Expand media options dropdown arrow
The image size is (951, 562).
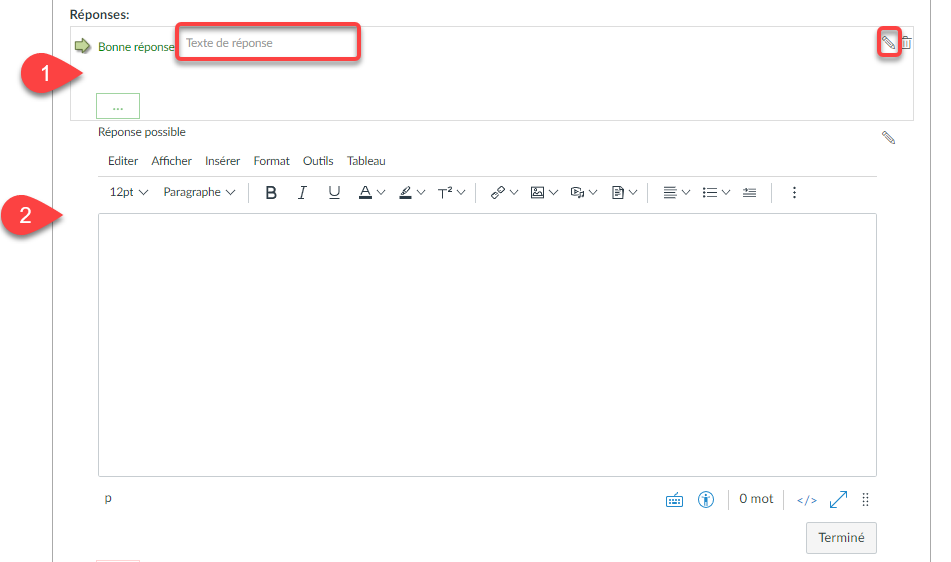coord(593,192)
